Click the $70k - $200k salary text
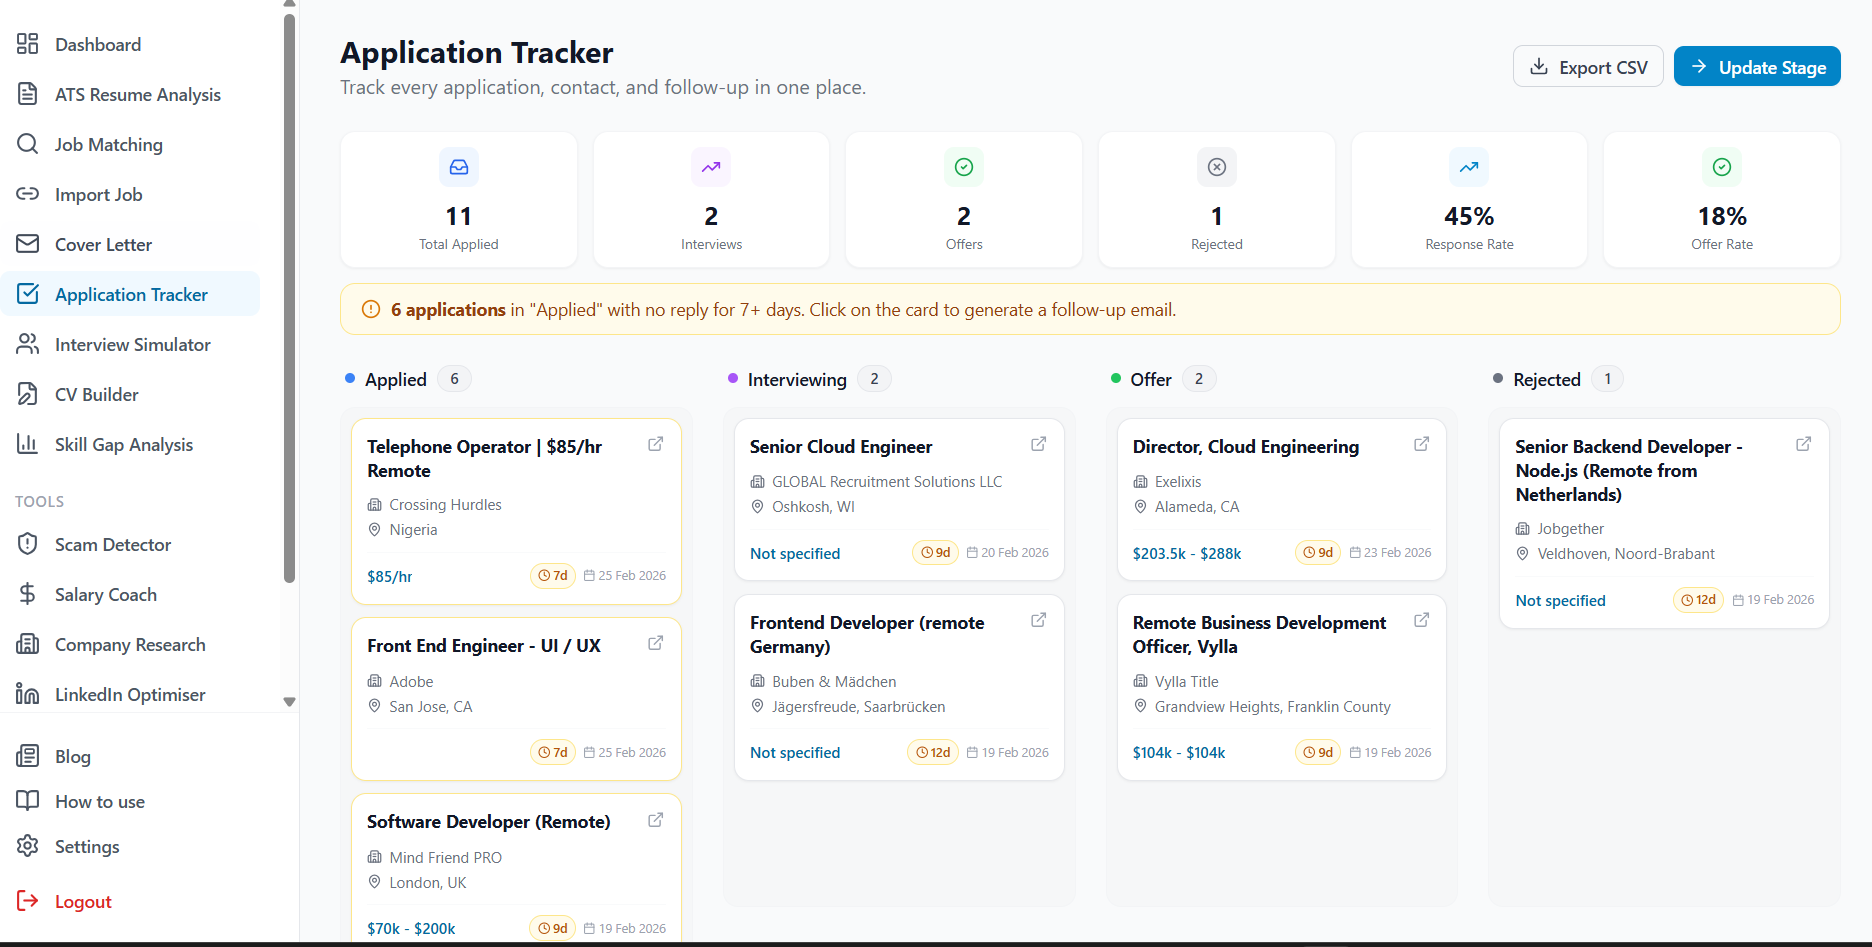This screenshot has height=947, width=1872. point(411,929)
